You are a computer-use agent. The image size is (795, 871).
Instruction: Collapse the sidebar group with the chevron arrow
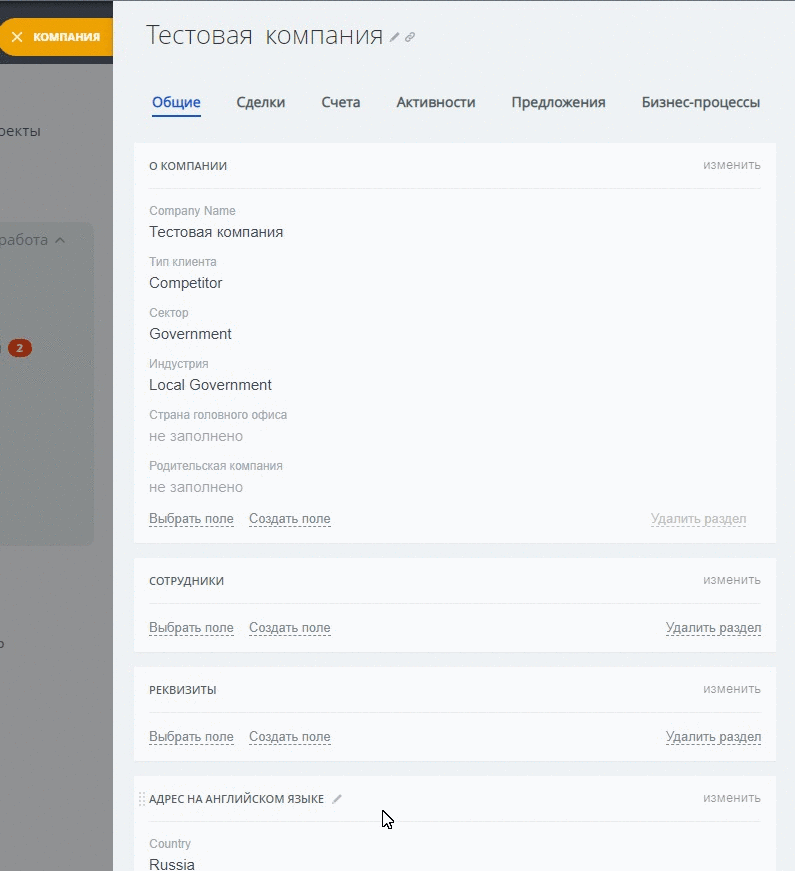60,240
